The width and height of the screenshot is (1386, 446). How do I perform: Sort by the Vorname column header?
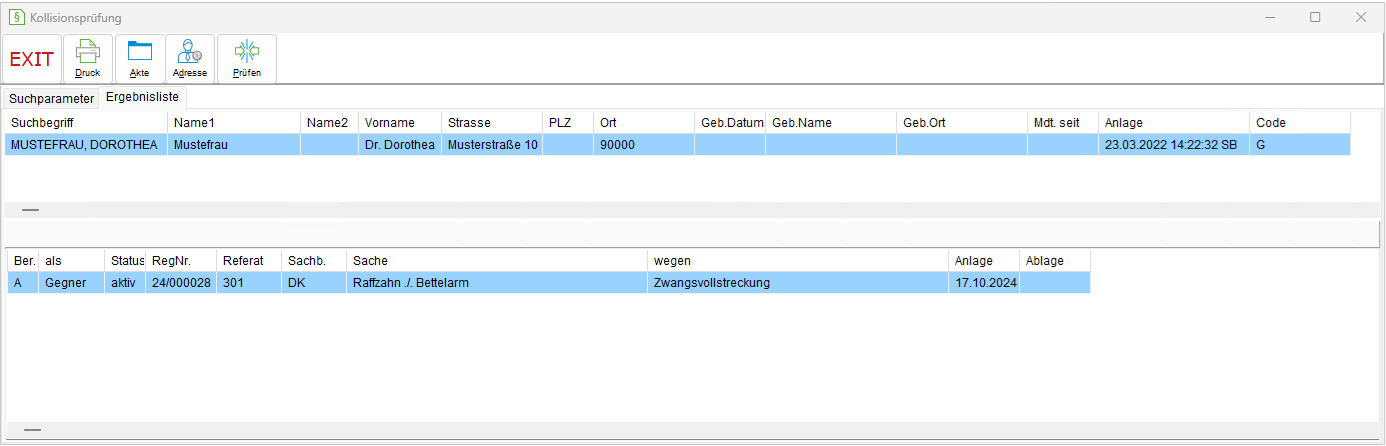[400, 123]
